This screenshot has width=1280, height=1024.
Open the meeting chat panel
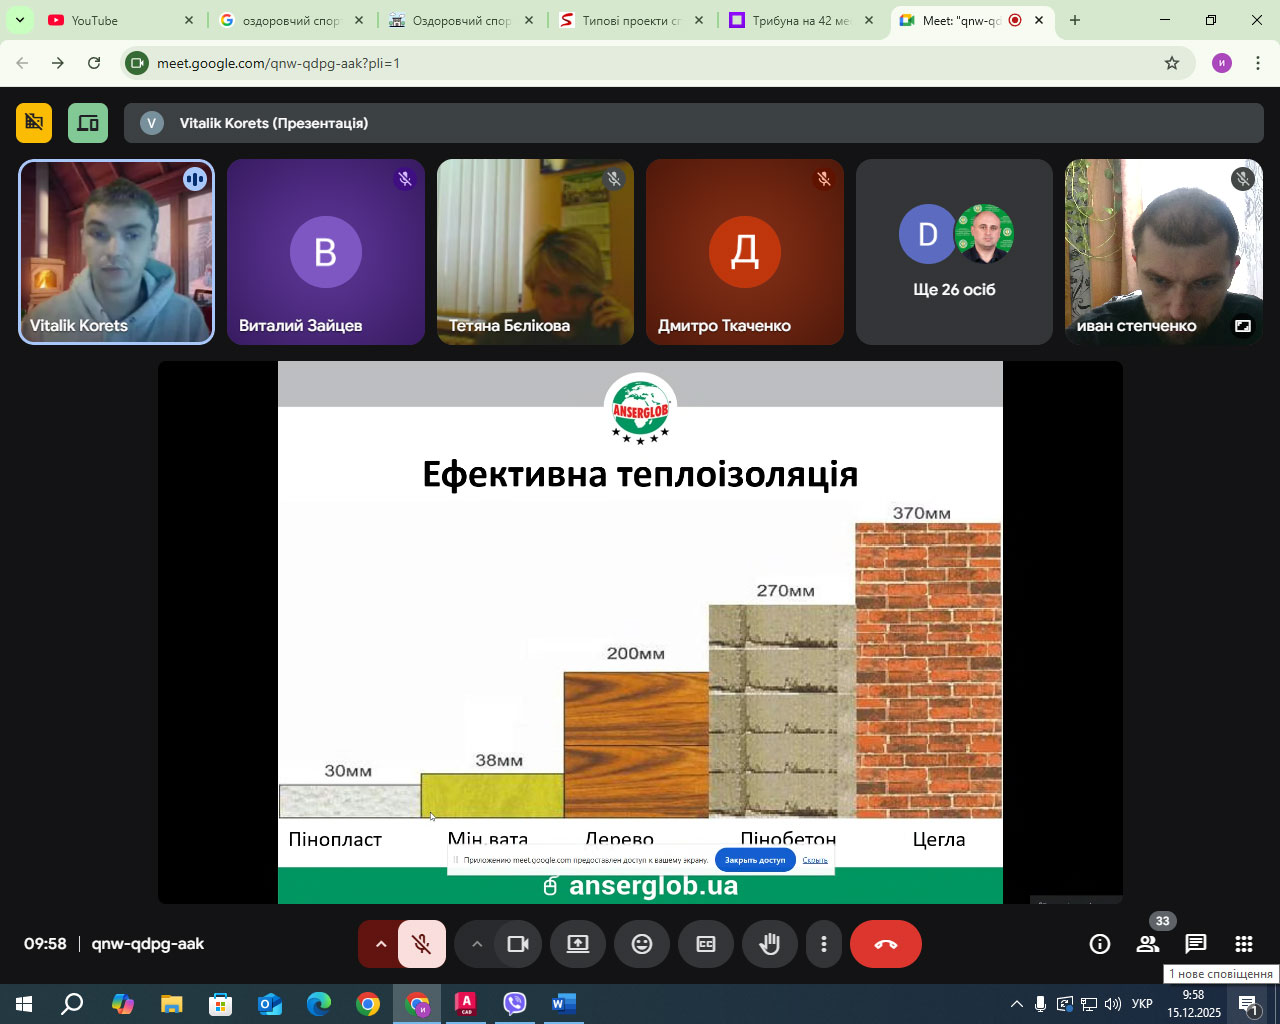click(x=1195, y=944)
